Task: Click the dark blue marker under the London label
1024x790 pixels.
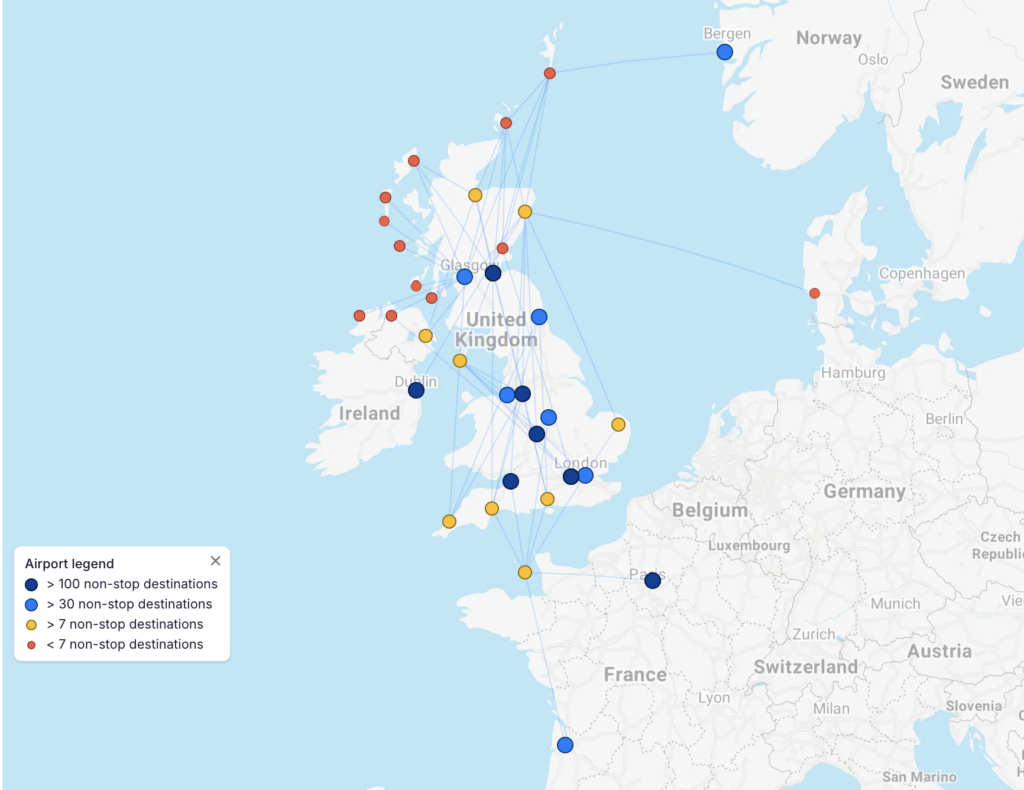Action: 571,477
